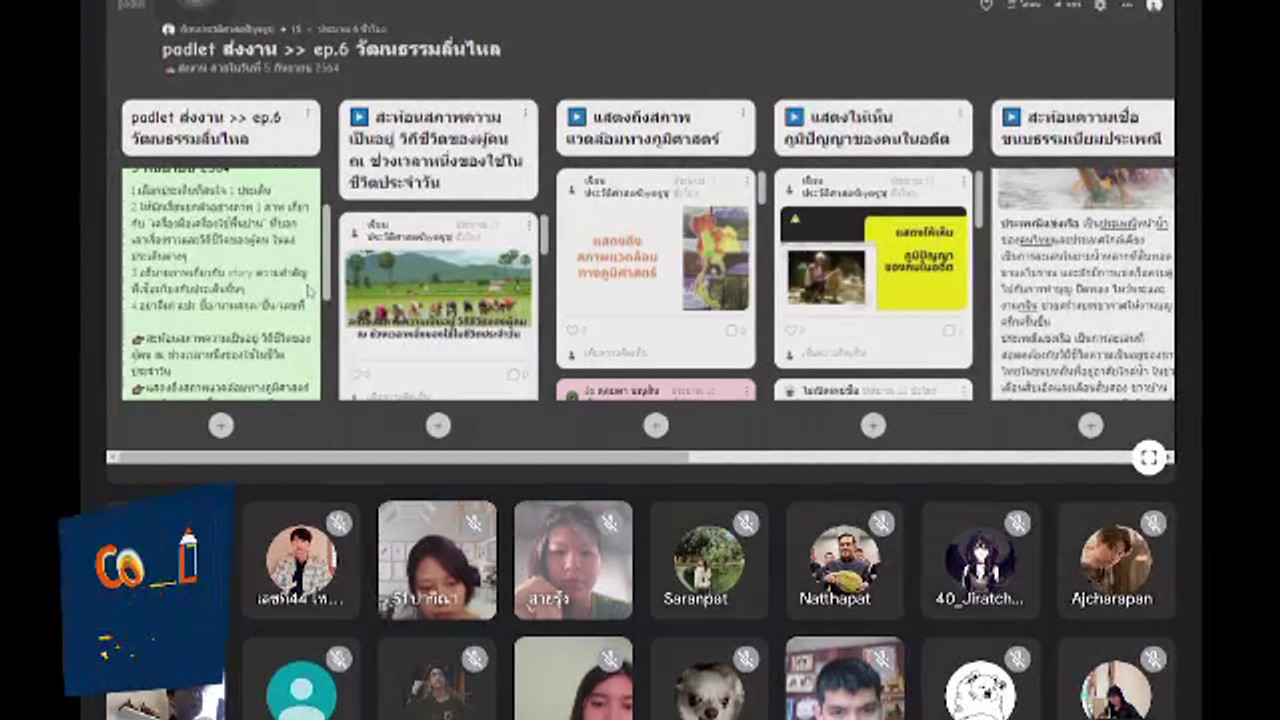
Task: Open three-dot menu on second column header
Action: pos(525,115)
